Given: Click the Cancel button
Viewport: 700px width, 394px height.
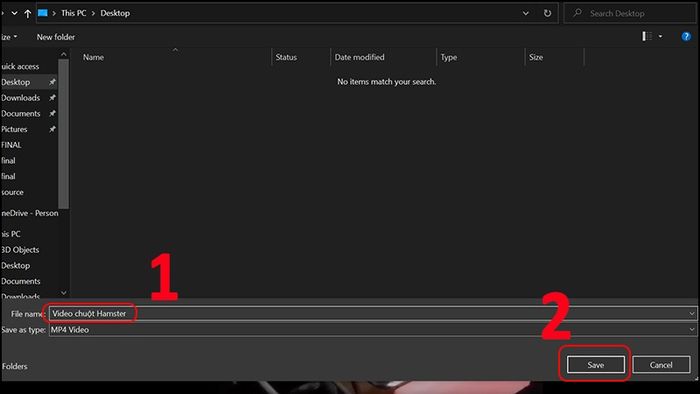Looking at the screenshot, I should [x=661, y=365].
